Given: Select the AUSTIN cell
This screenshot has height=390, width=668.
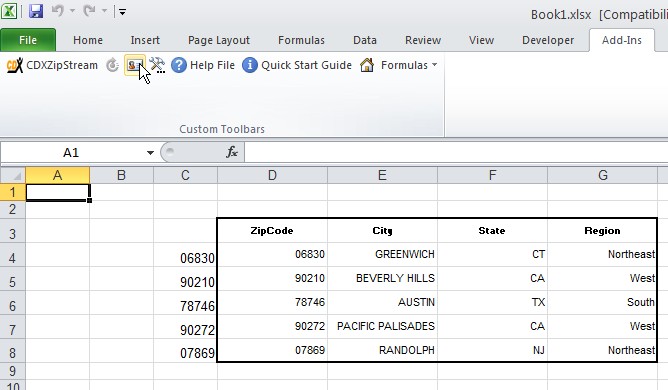Looking at the screenshot, I should pos(382,303).
